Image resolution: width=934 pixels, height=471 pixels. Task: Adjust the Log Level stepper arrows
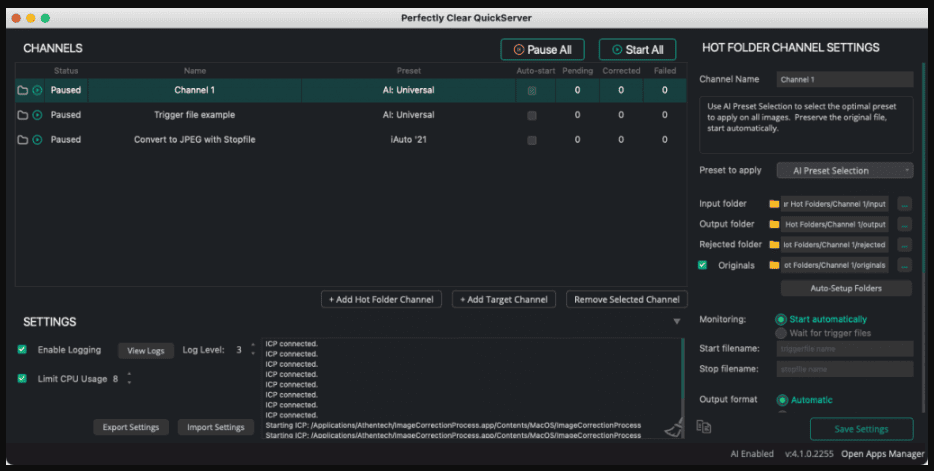pyautogui.click(x=253, y=350)
